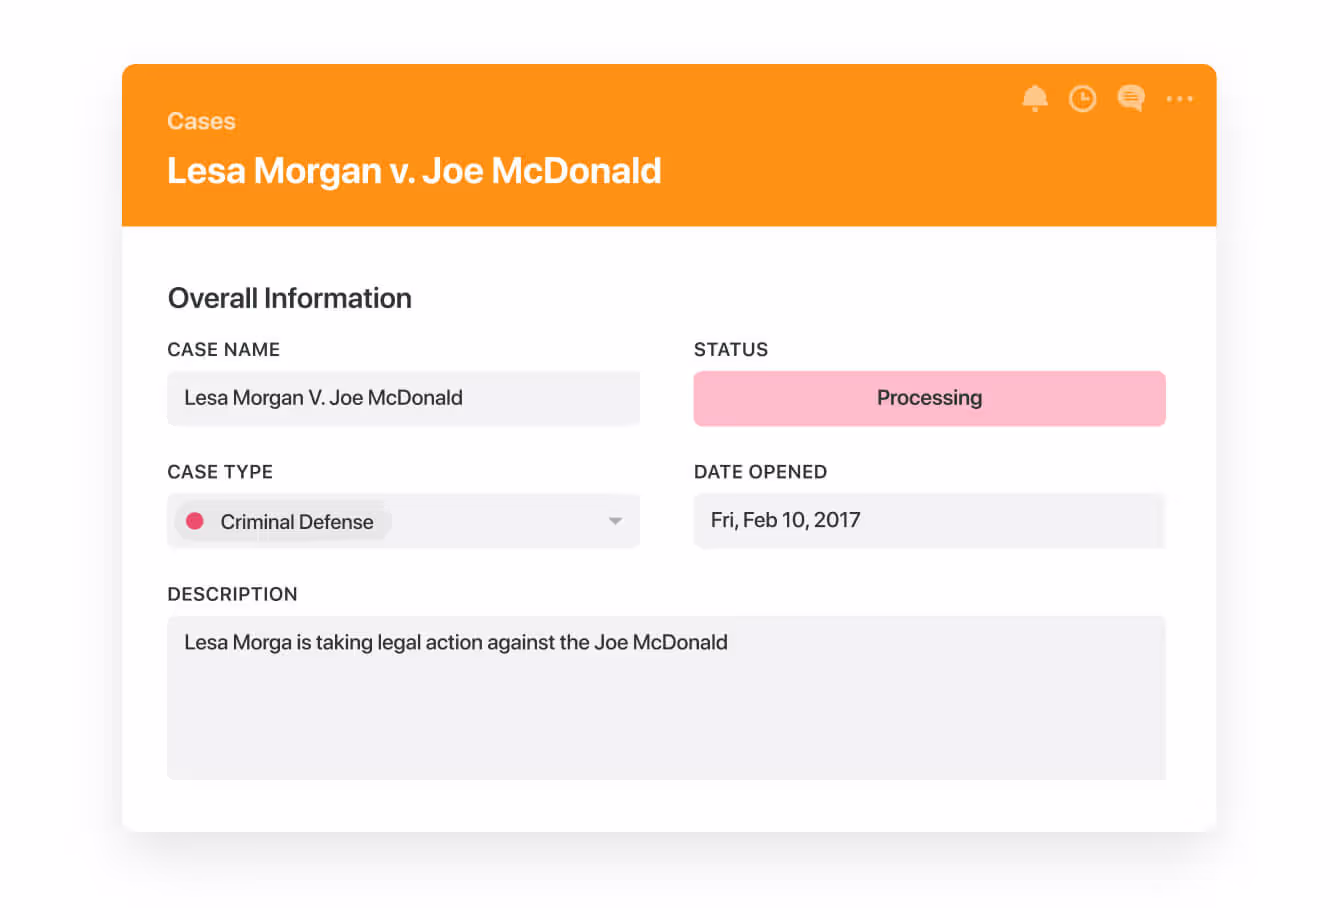
Task: Focus the Case Name input field
Action: (x=403, y=398)
